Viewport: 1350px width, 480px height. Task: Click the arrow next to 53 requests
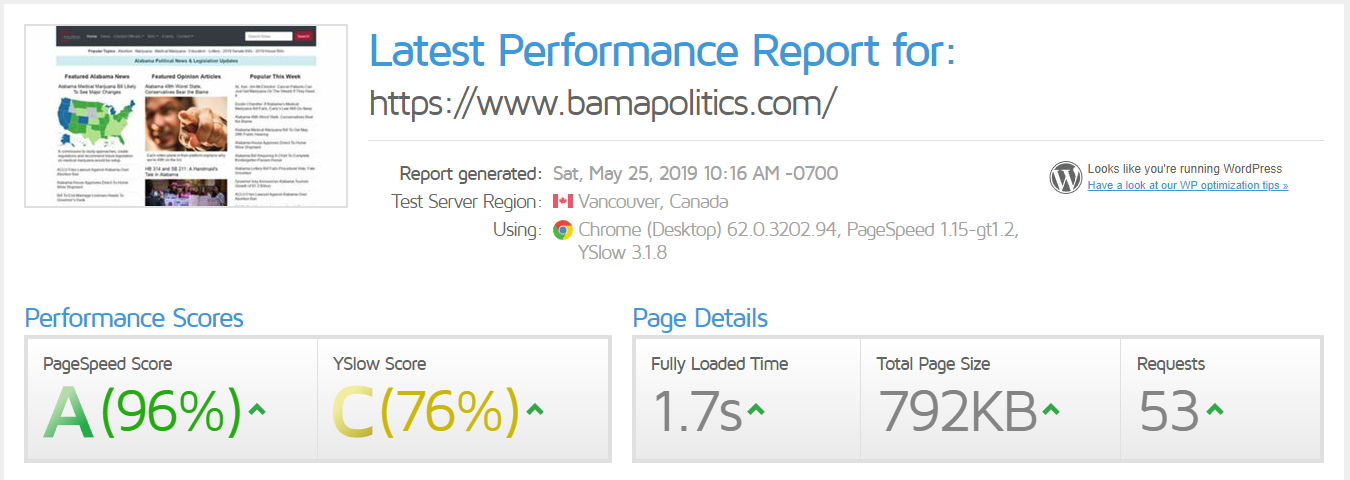click(1214, 409)
